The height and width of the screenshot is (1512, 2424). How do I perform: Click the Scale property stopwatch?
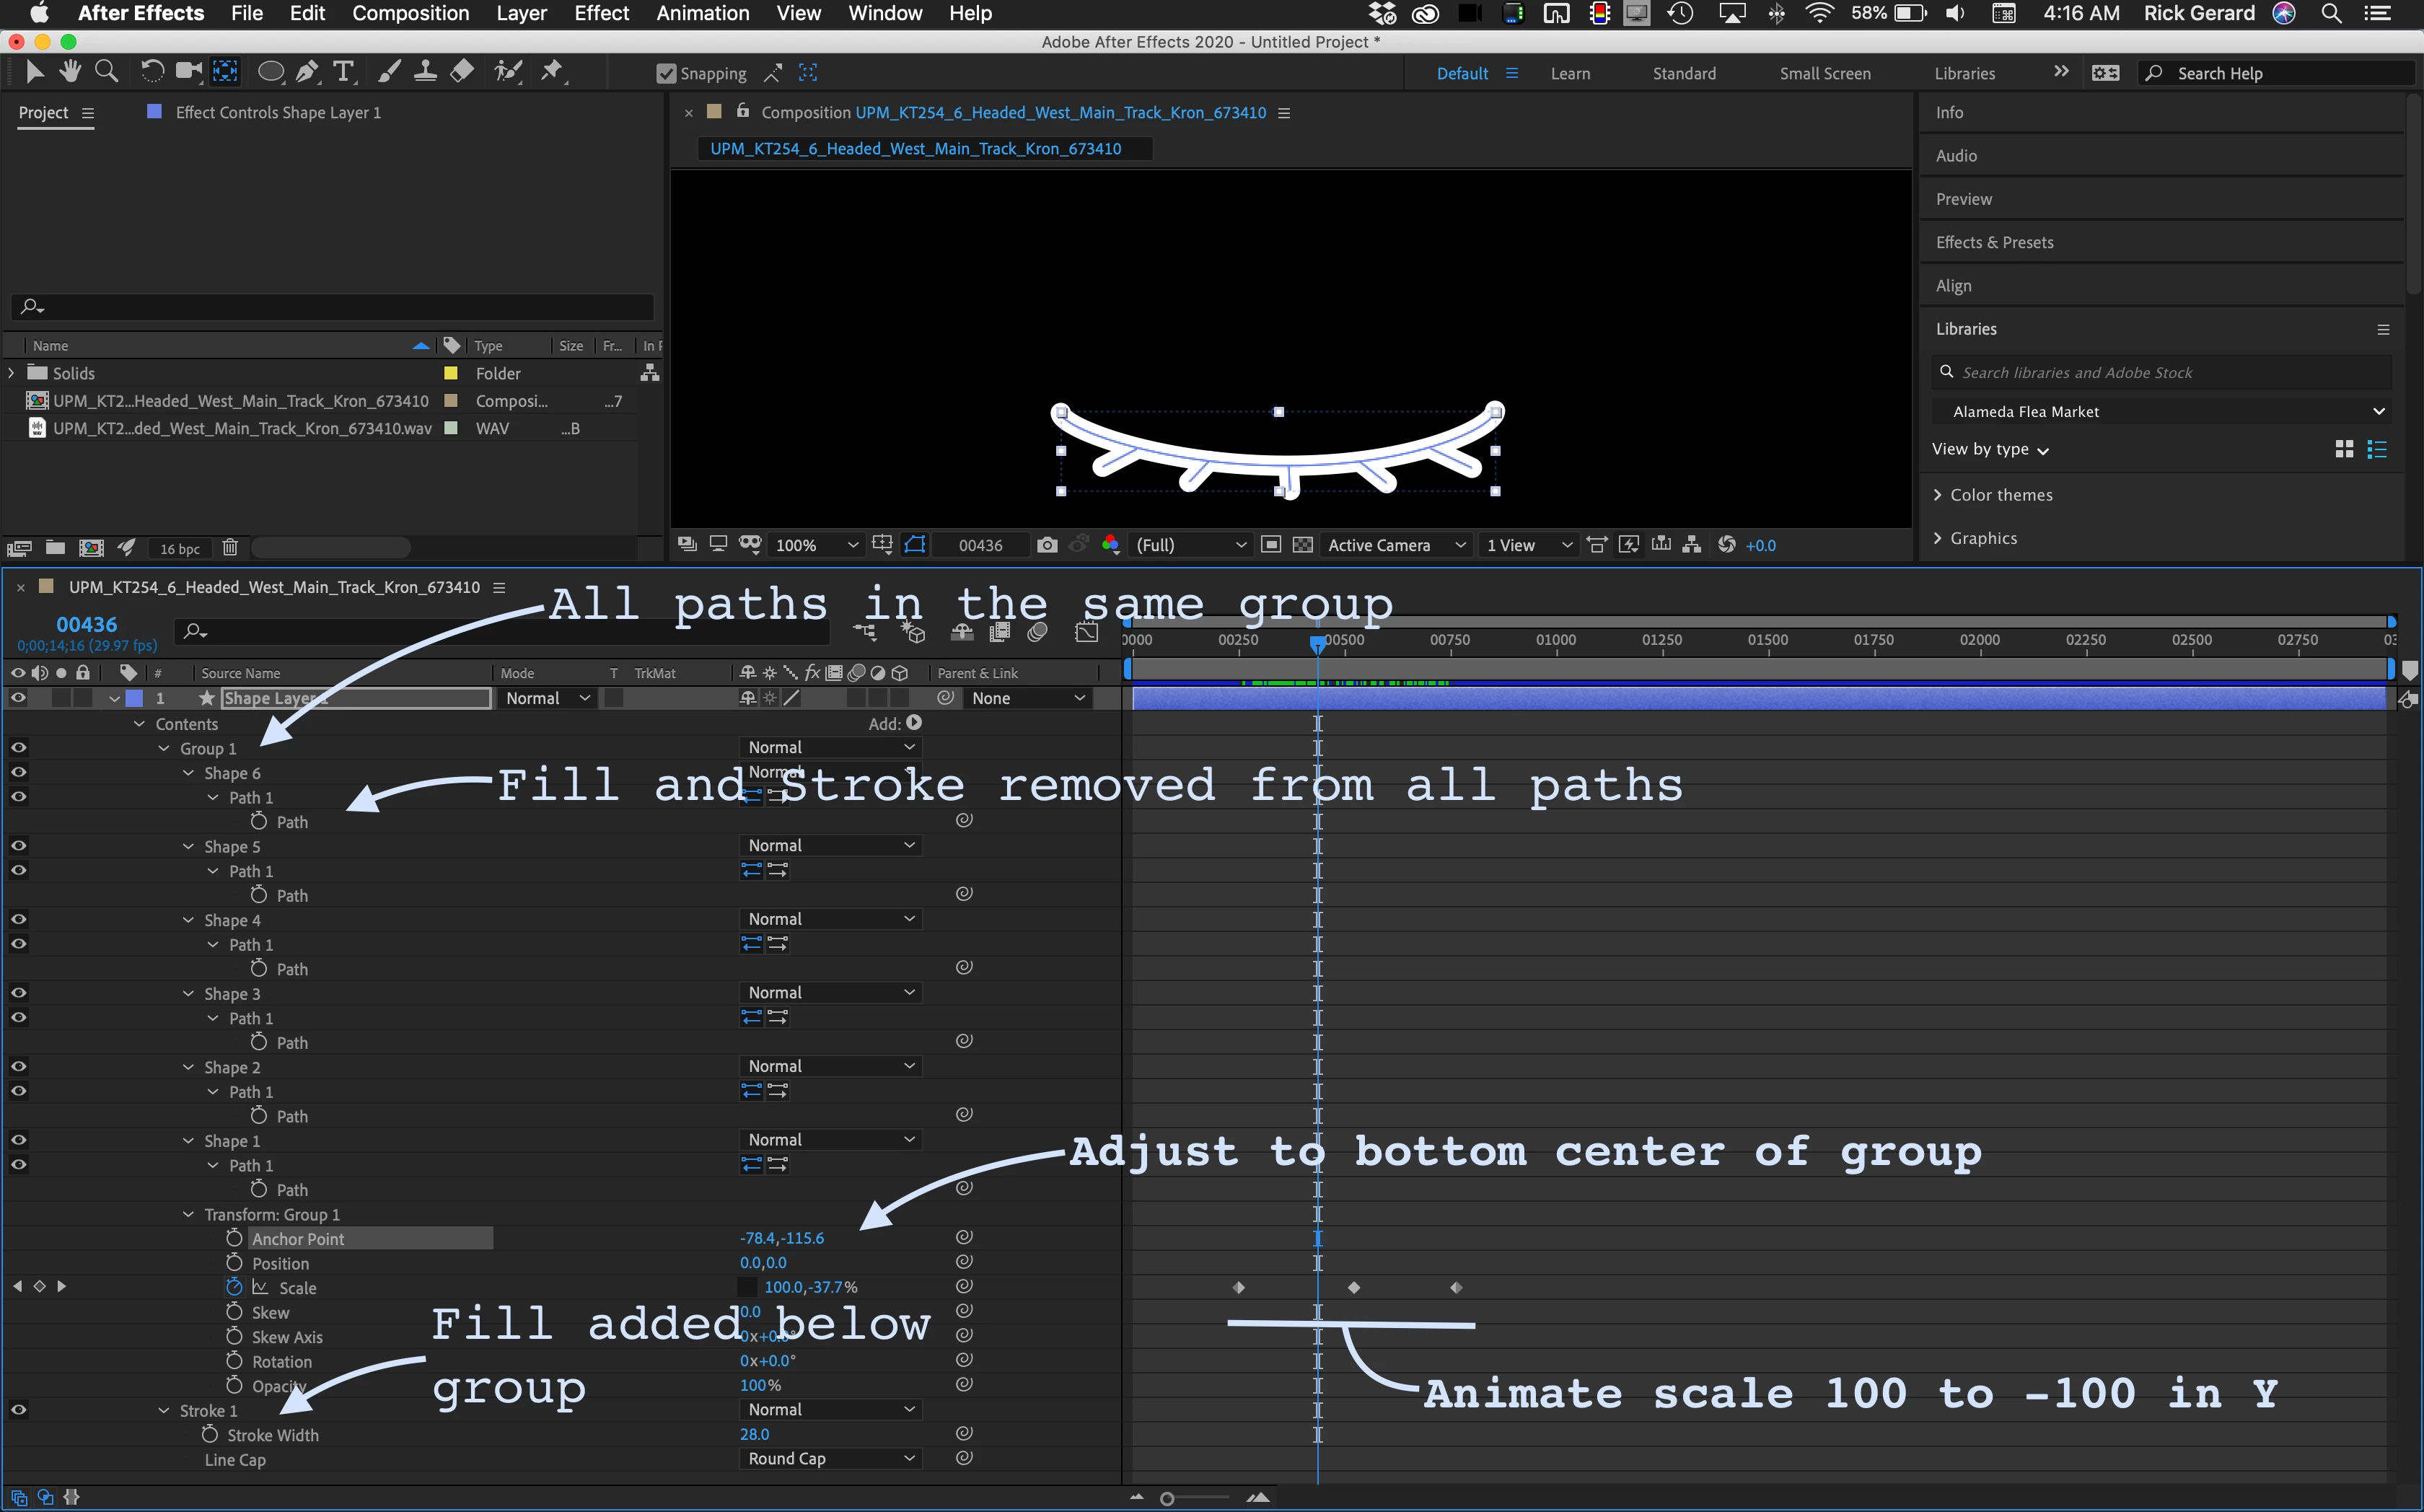point(234,1287)
